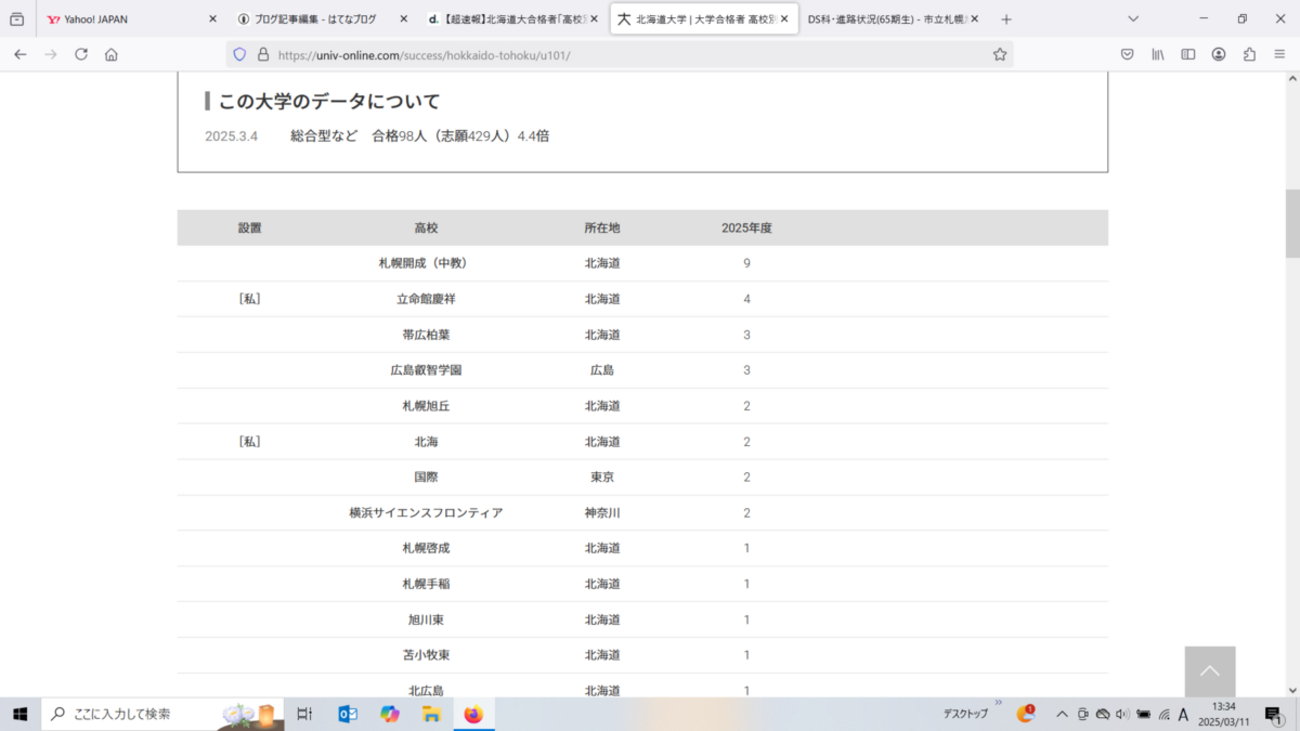The width and height of the screenshot is (1300, 731).
Task: Open notification center icon
Action: click(1273, 714)
